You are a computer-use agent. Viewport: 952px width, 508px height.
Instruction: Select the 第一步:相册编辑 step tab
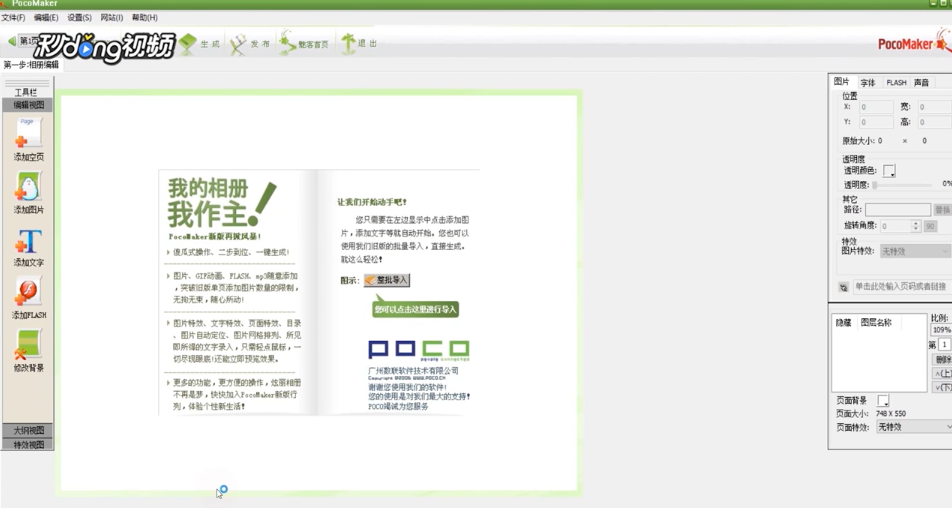(x=32, y=64)
